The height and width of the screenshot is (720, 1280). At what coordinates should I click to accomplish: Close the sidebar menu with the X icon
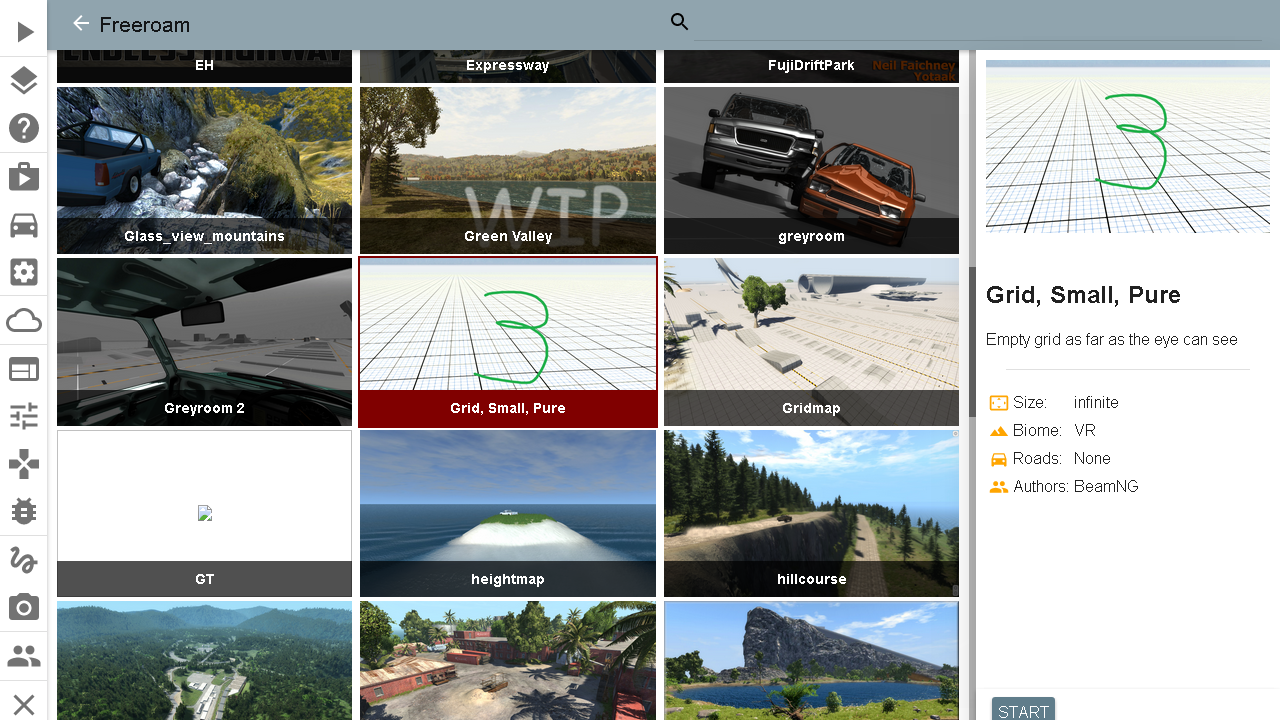tap(24, 704)
